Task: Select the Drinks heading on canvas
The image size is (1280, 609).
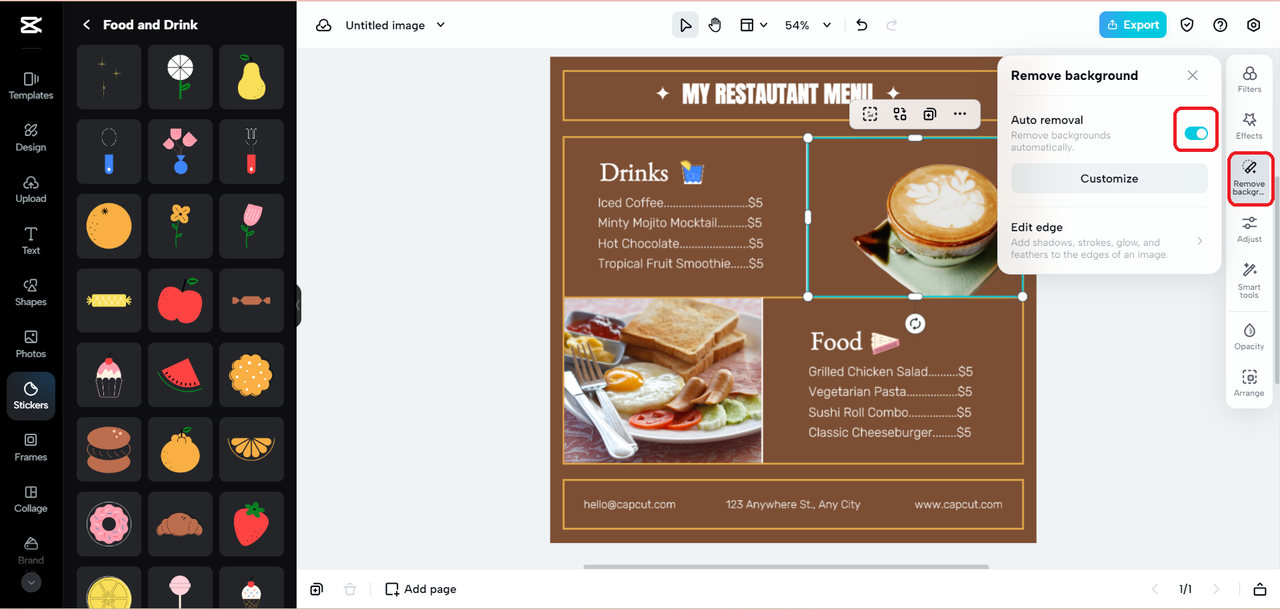Action: (633, 173)
